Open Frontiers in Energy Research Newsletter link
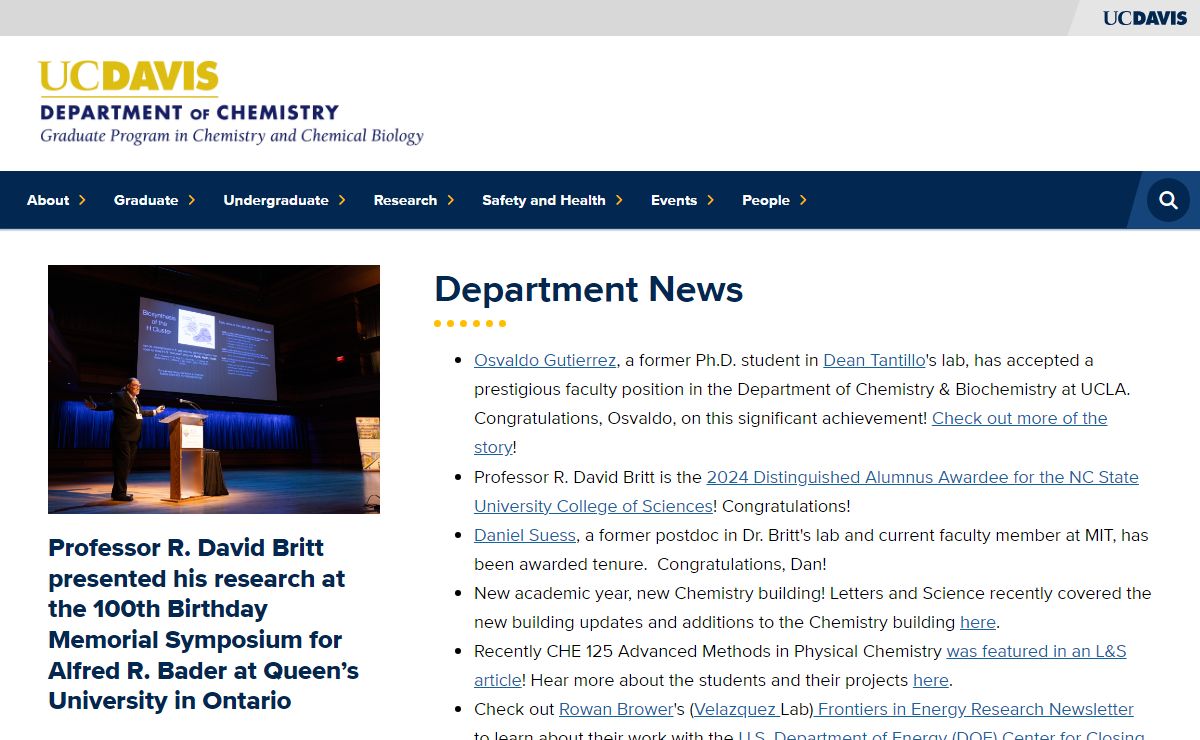This screenshot has height=740, width=1200. tap(974, 709)
